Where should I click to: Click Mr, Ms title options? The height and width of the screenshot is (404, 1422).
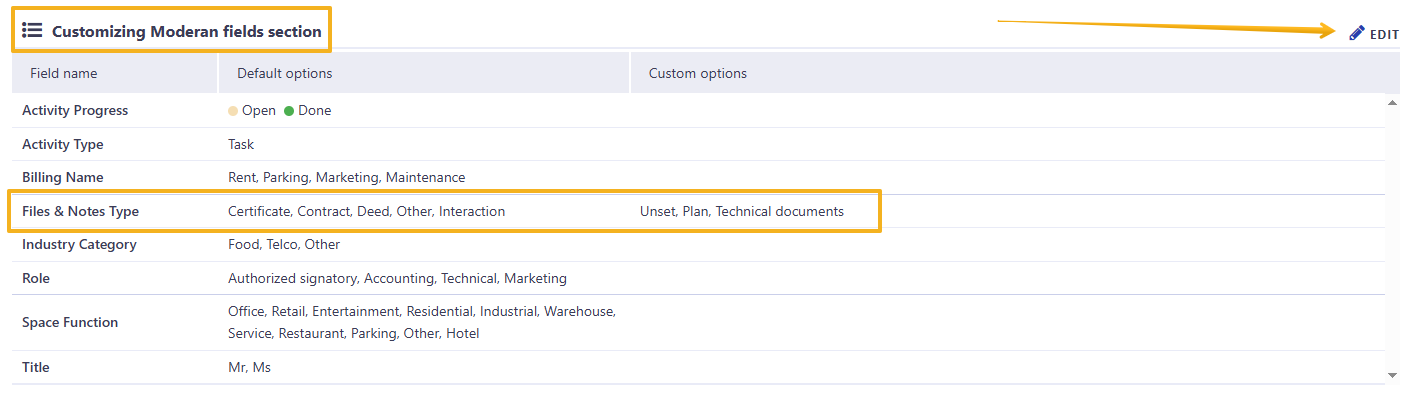tap(249, 367)
